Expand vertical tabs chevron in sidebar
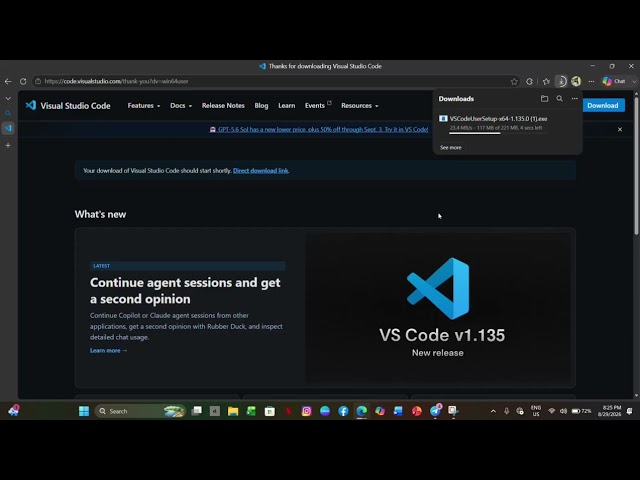The width and height of the screenshot is (640, 480). click(8, 98)
